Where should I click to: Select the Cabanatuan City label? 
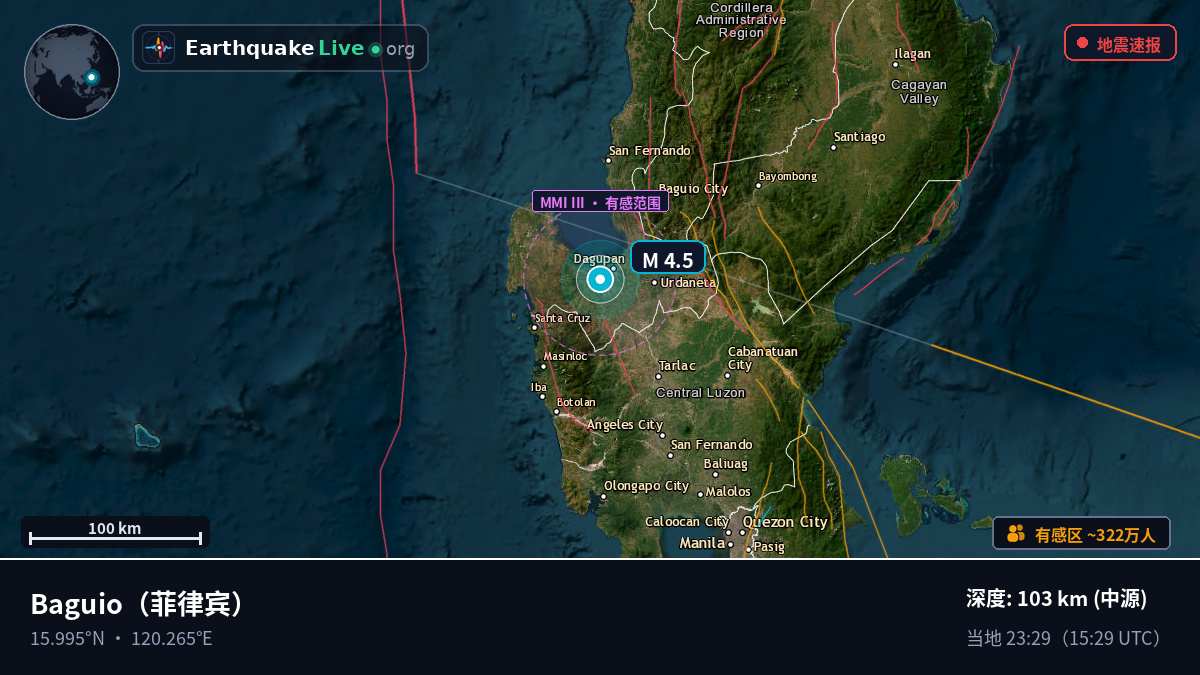click(x=763, y=358)
